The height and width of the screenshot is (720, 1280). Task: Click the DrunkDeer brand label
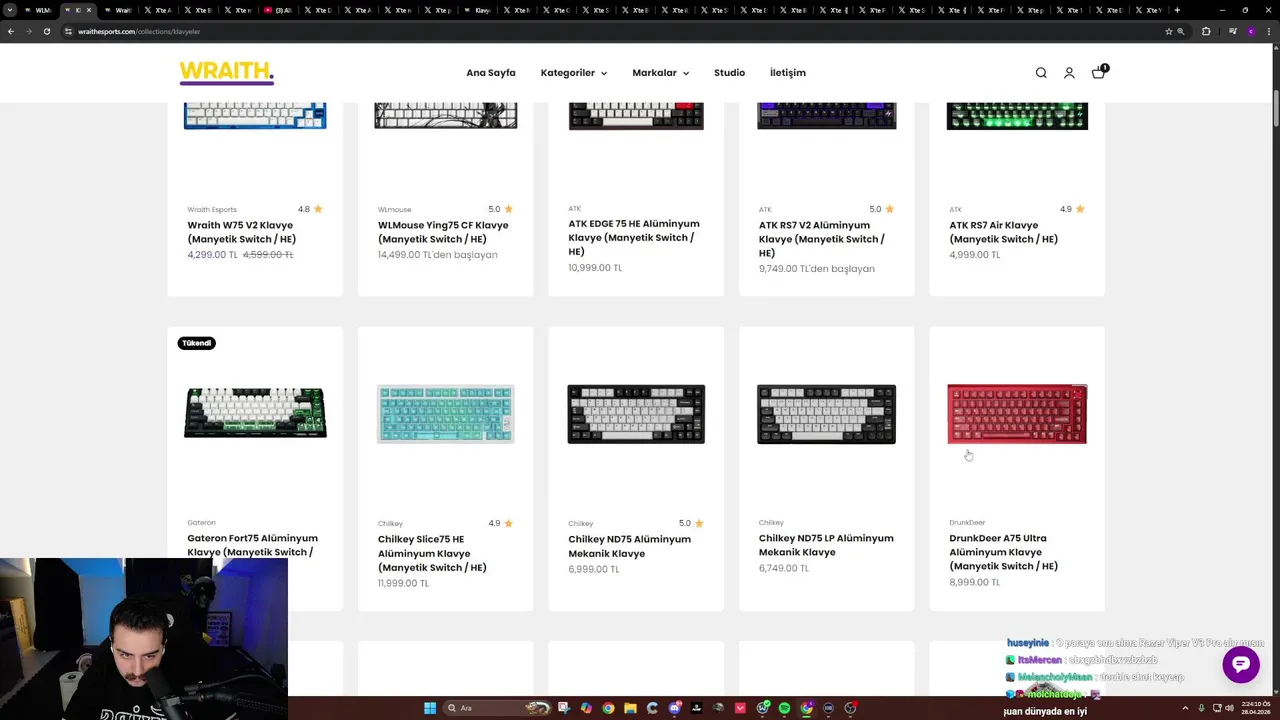967,523
